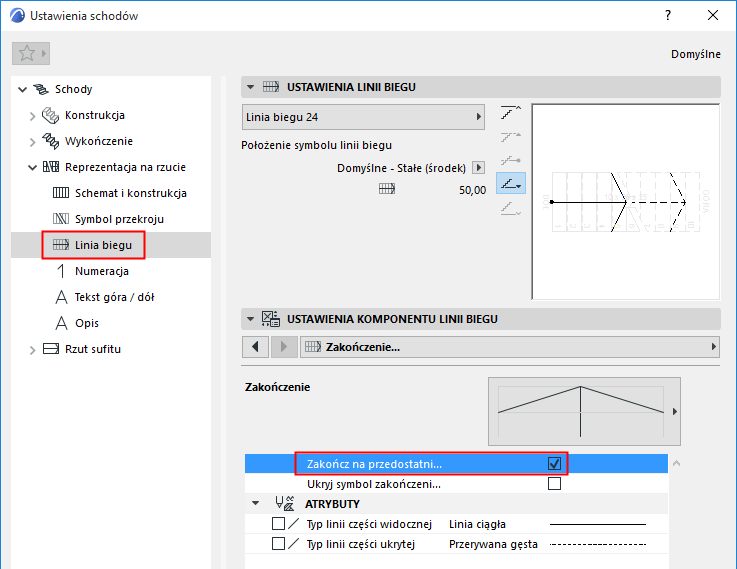Toggle Ukryj symbol zakończeni checkbox
Image resolution: width=737 pixels, height=569 pixels.
(x=555, y=483)
